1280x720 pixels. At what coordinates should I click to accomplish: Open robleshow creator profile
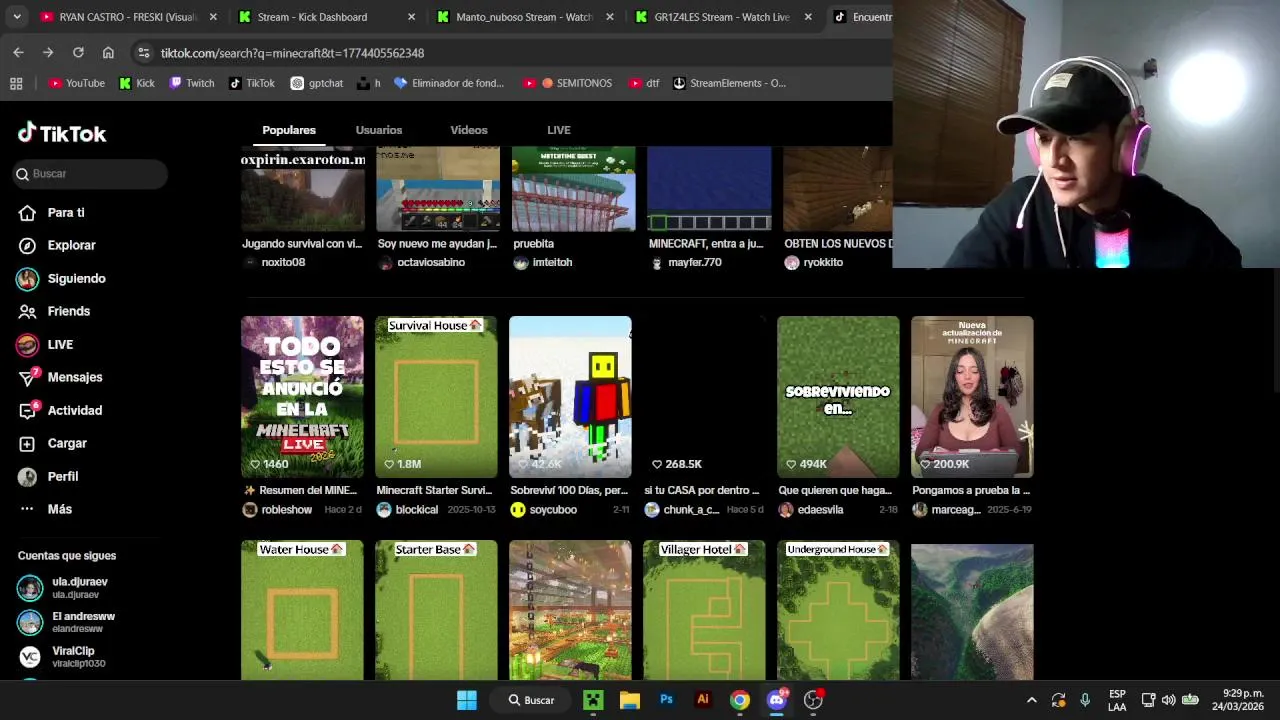coord(286,510)
